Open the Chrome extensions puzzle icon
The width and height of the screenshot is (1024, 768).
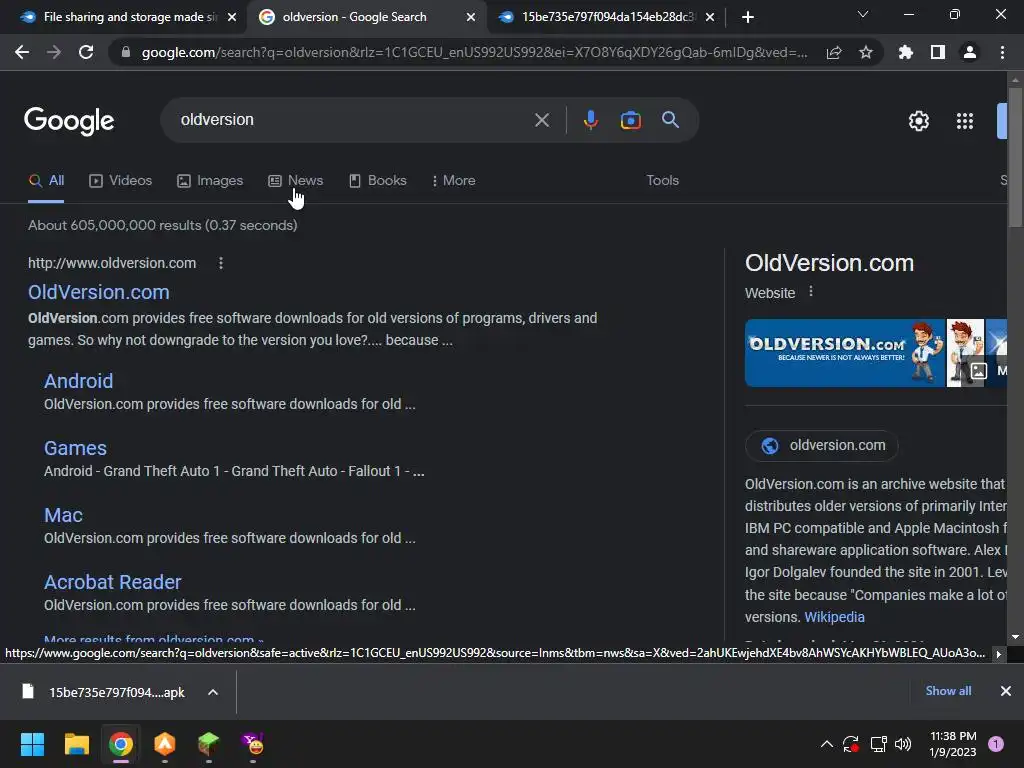(x=906, y=52)
